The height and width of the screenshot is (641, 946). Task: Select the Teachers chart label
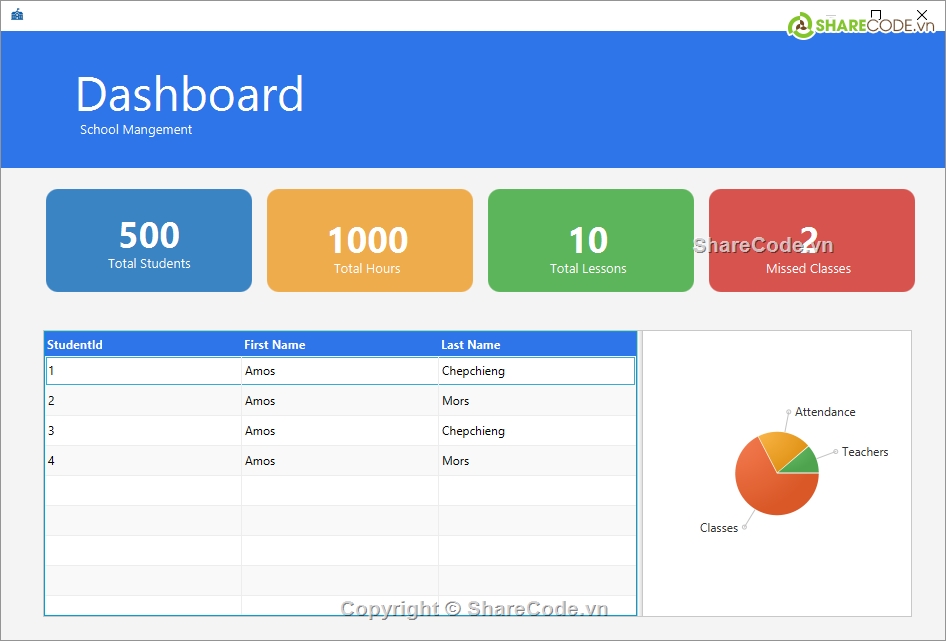(x=865, y=452)
